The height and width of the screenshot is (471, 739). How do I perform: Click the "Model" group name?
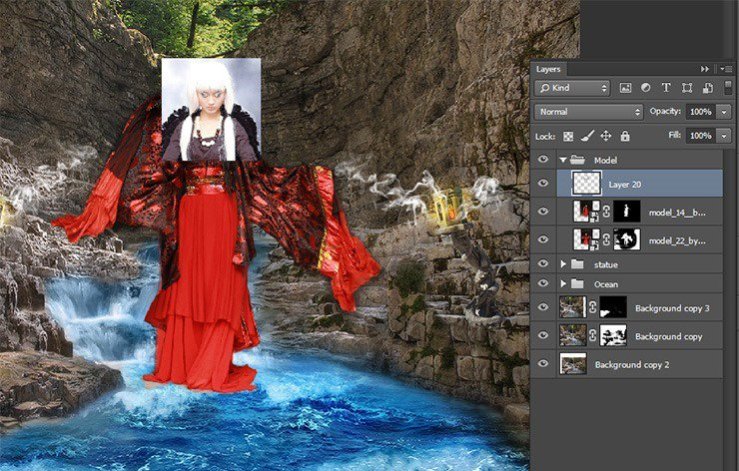605,160
